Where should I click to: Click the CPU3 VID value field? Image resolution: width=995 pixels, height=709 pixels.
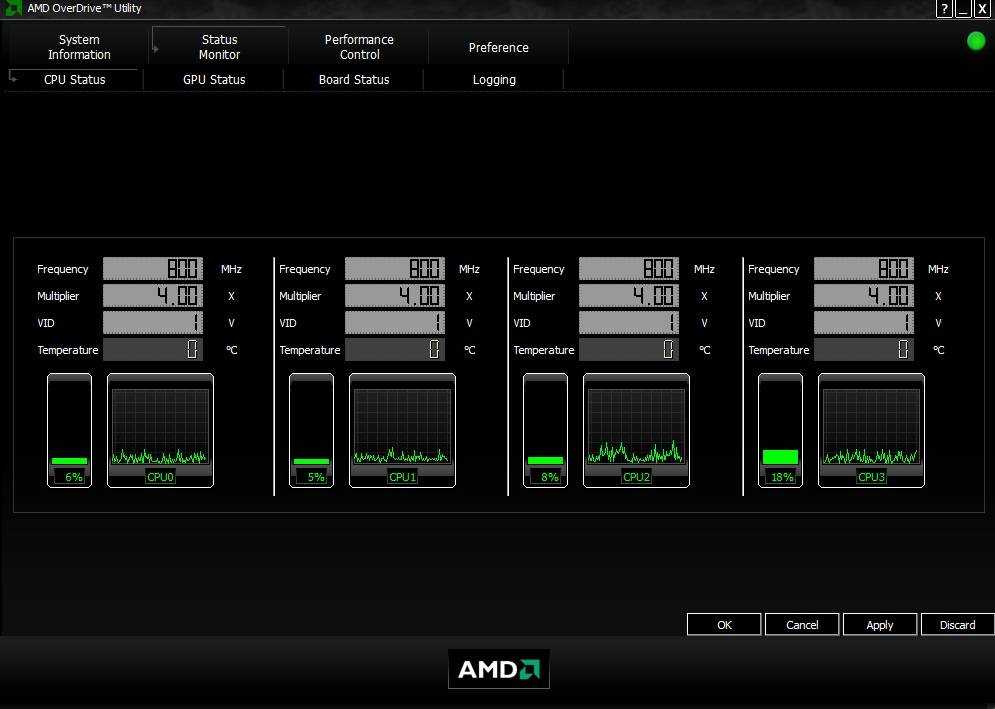864,322
